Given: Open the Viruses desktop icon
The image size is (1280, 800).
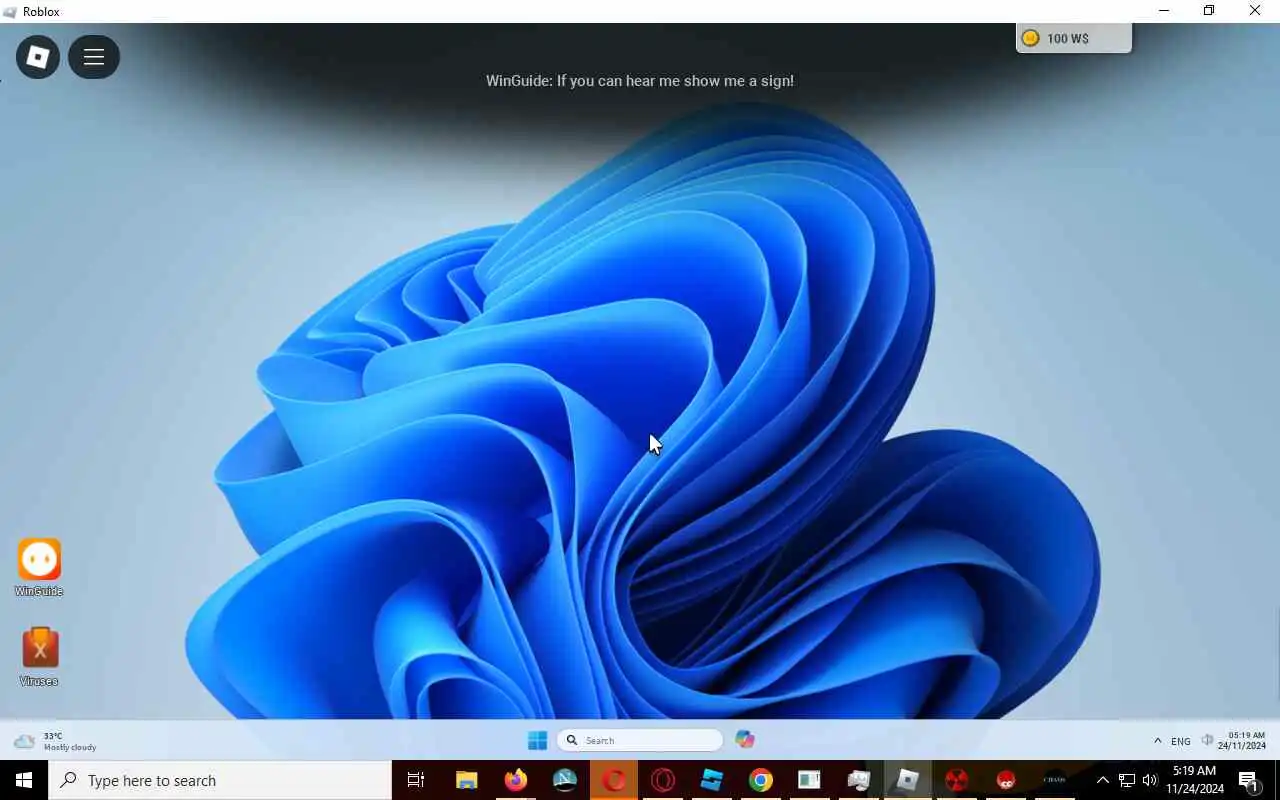Looking at the screenshot, I should point(39,656).
